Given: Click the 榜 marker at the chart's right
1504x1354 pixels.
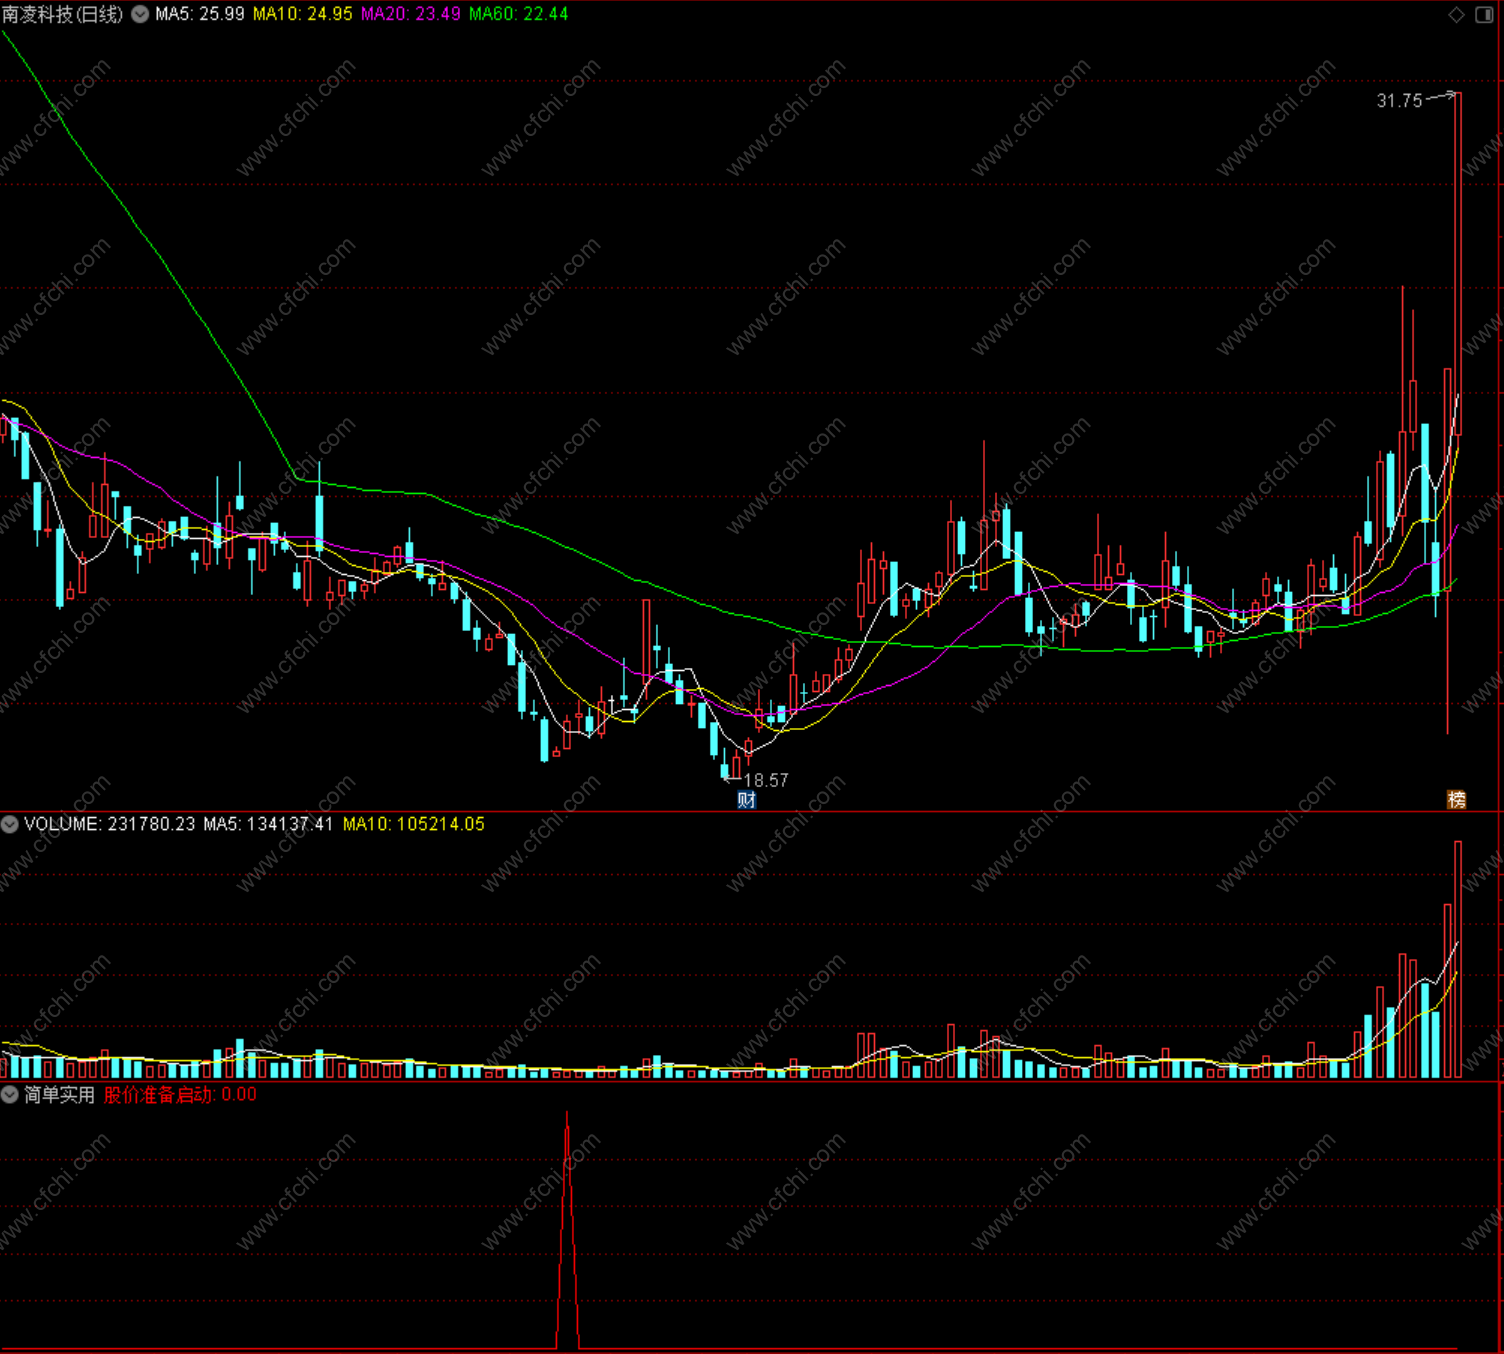Looking at the screenshot, I should (x=1457, y=799).
